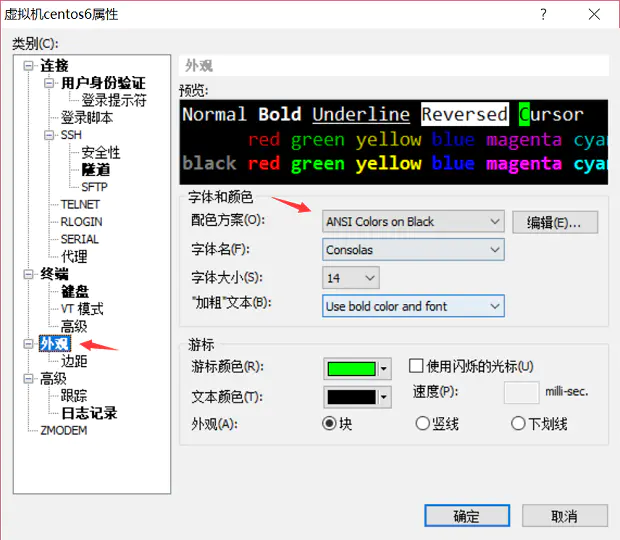Collapse the SSH tree node
This screenshot has height=540, width=620.
tap(49, 135)
